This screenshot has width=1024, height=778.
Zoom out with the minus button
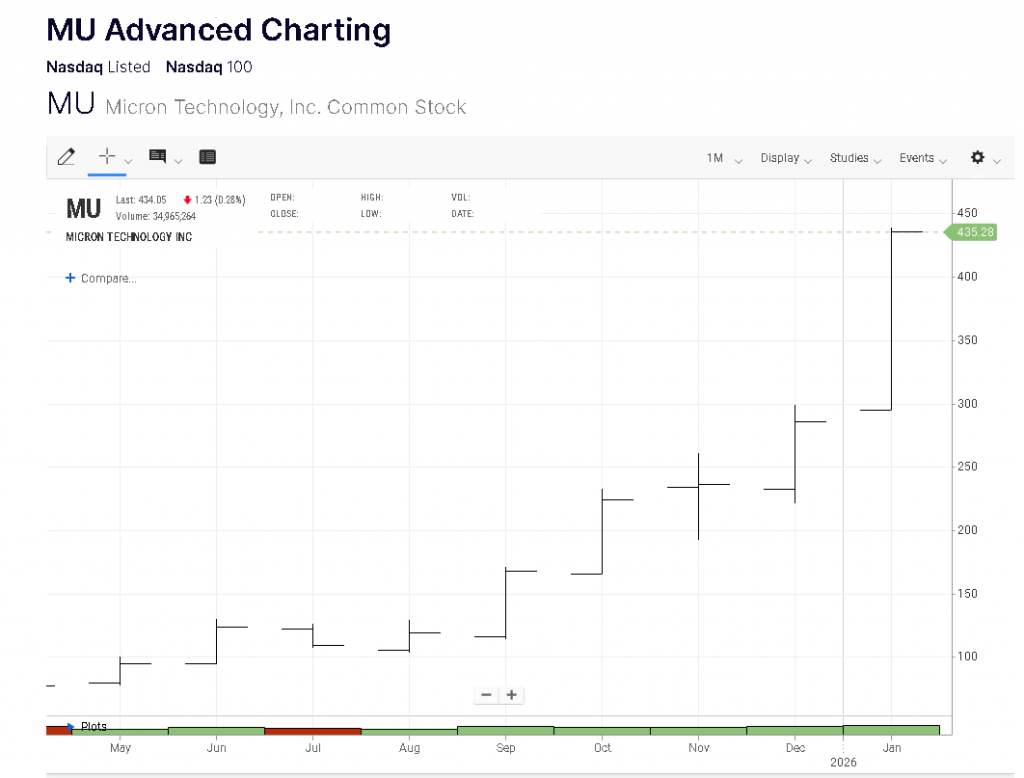487,695
